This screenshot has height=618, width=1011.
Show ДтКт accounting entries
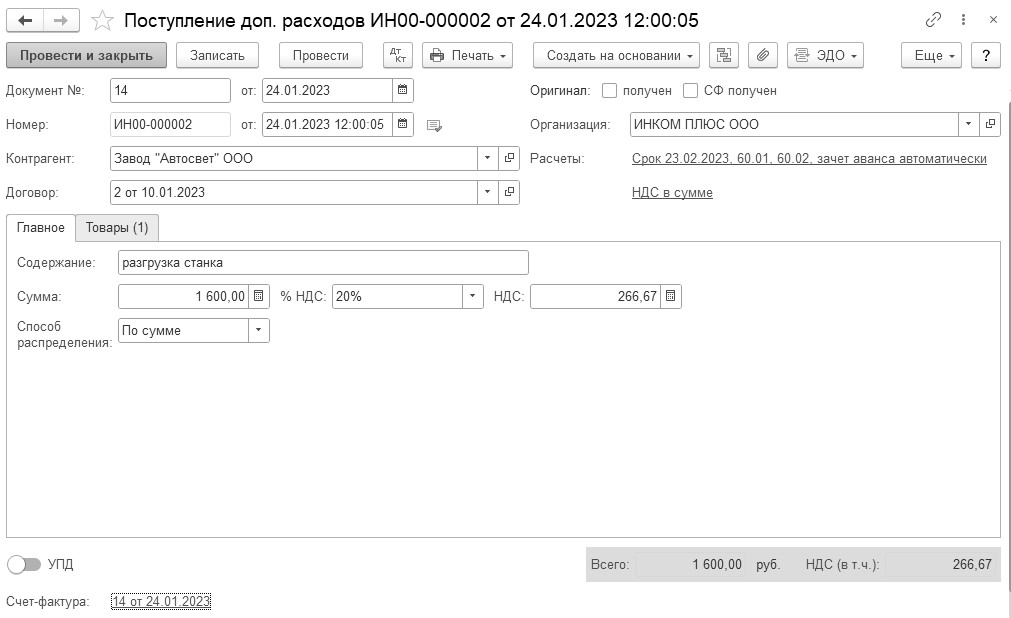tap(398, 55)
